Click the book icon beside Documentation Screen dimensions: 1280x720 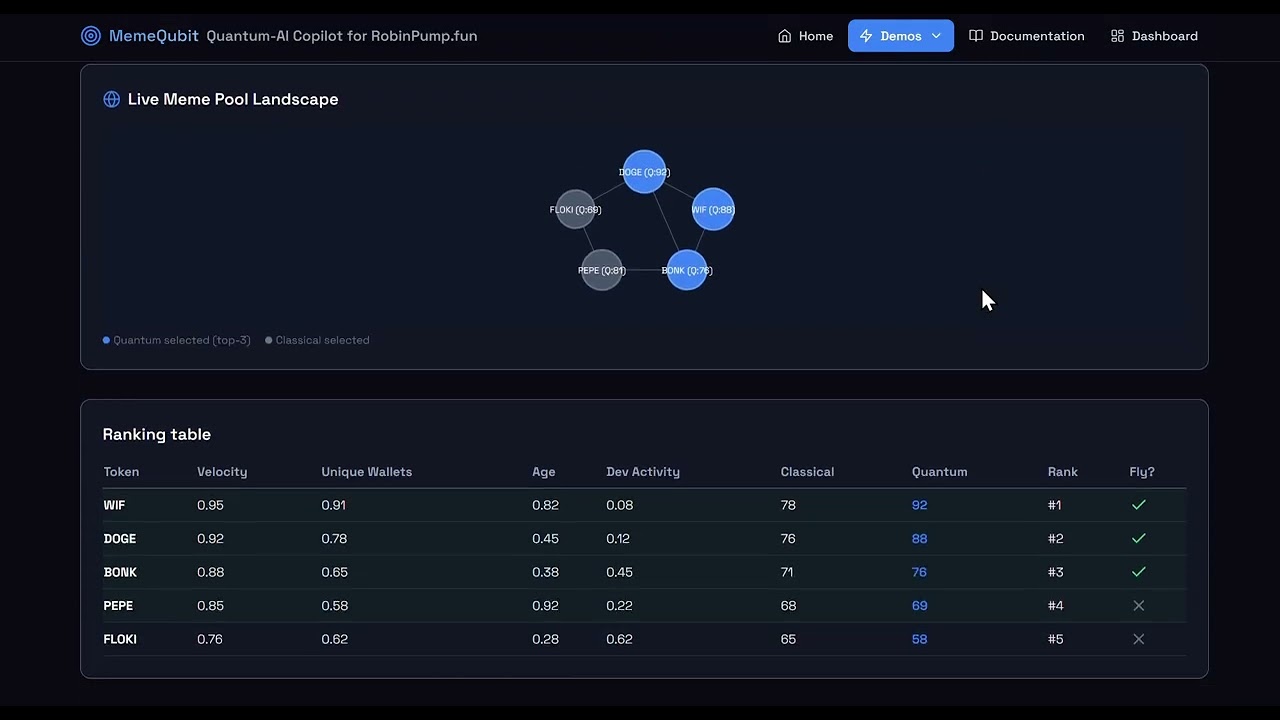(x=976, y=36)
